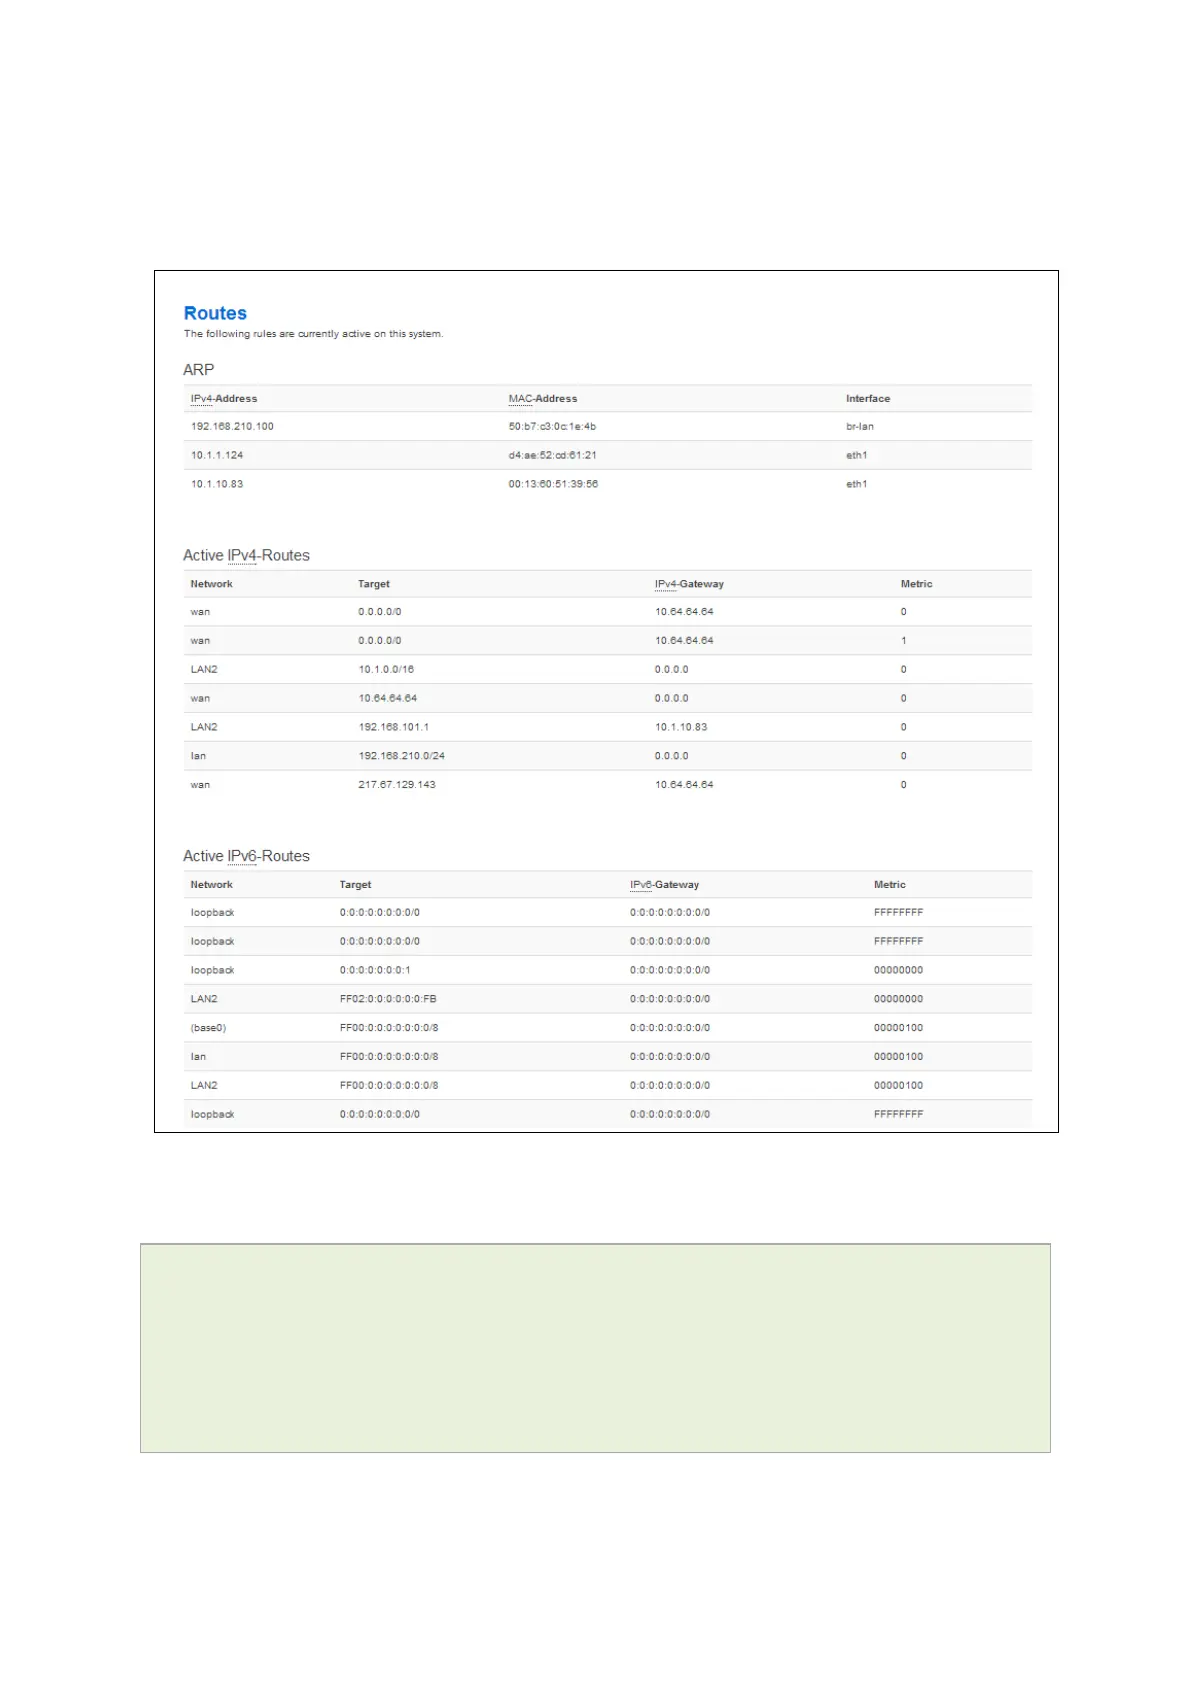
Task: Click 'lan' in the 192.168.210.0/24 row
Action: (198, 756)
